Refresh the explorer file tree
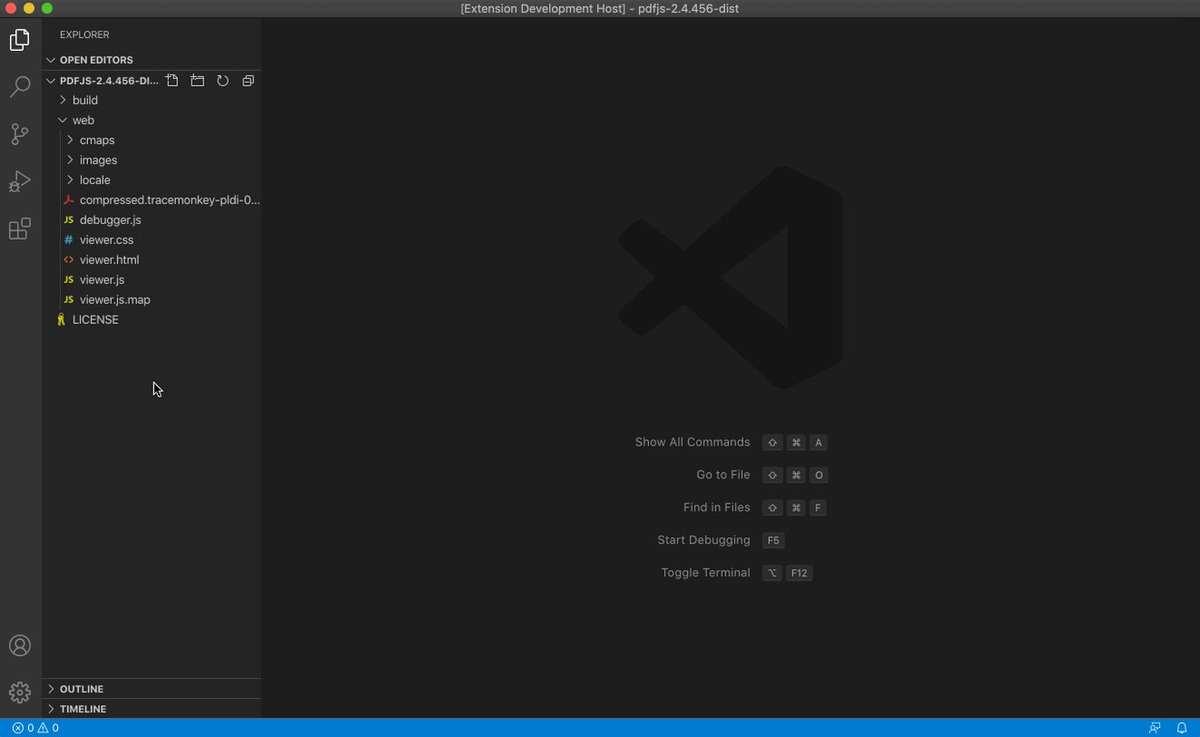 coord(223,80)
